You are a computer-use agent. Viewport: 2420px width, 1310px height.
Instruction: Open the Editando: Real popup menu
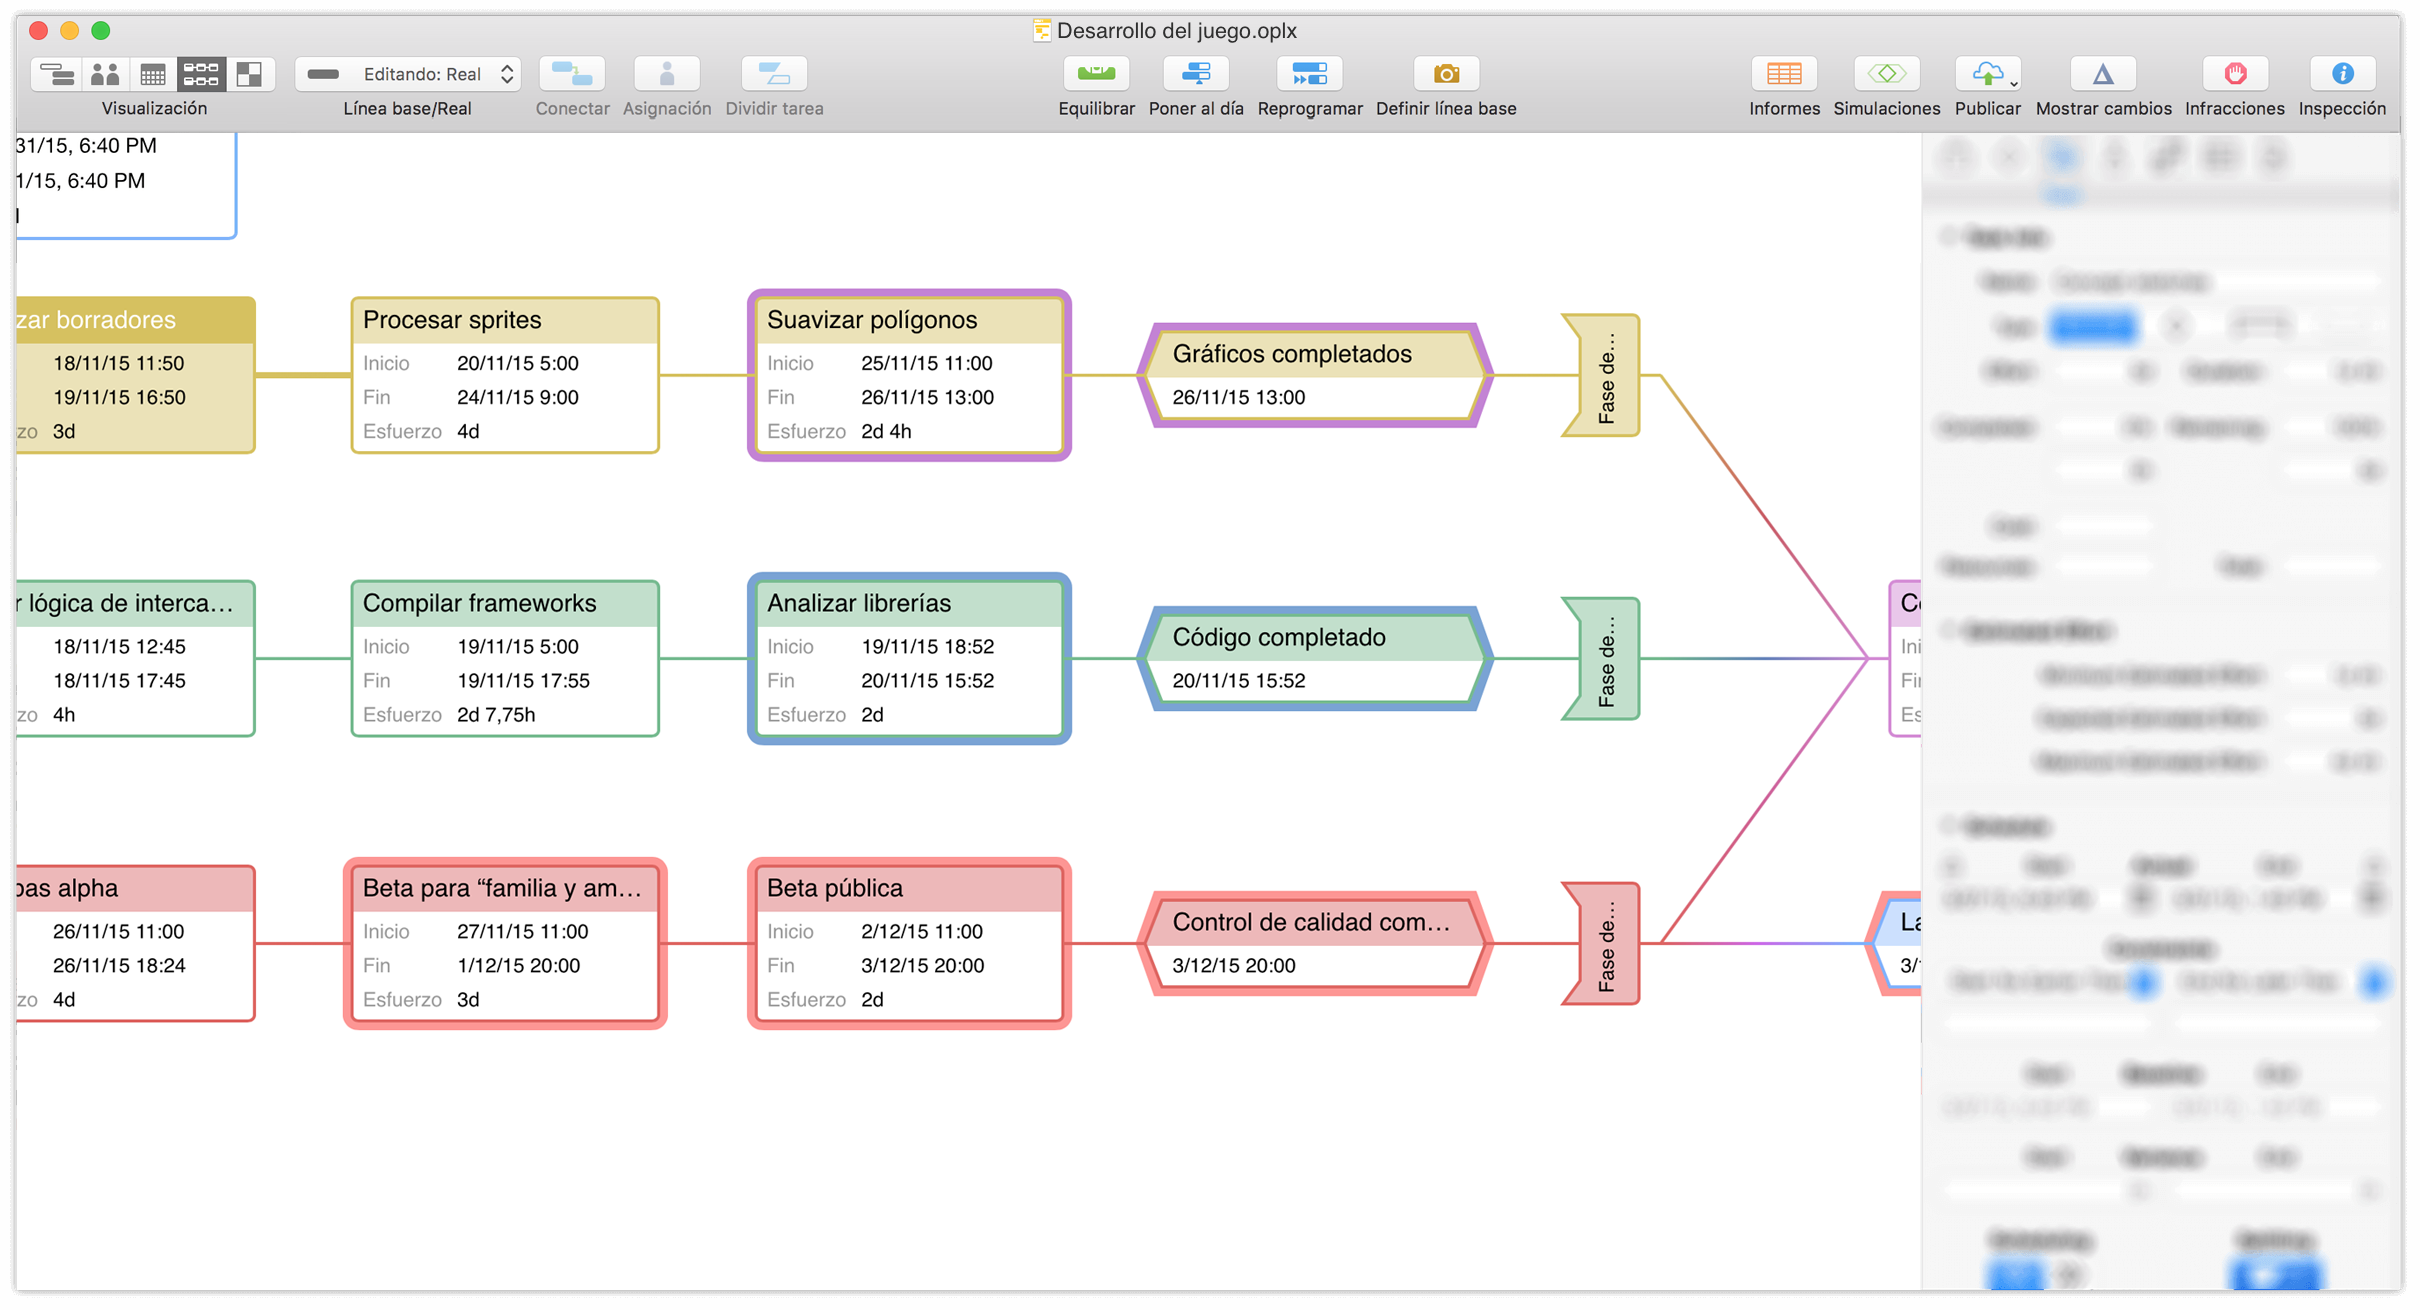click(x=408, y=74)
